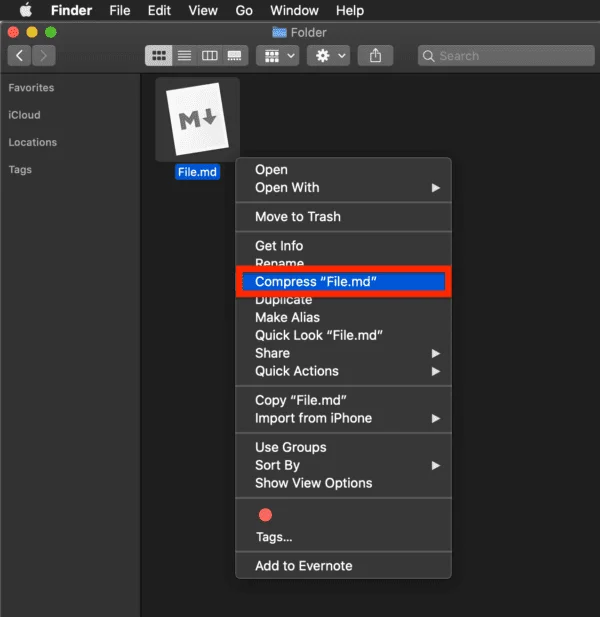Select the File.md markdown icon
This screenshot has height=617, width=600.
pyautogui.click(x=198, y=119)
